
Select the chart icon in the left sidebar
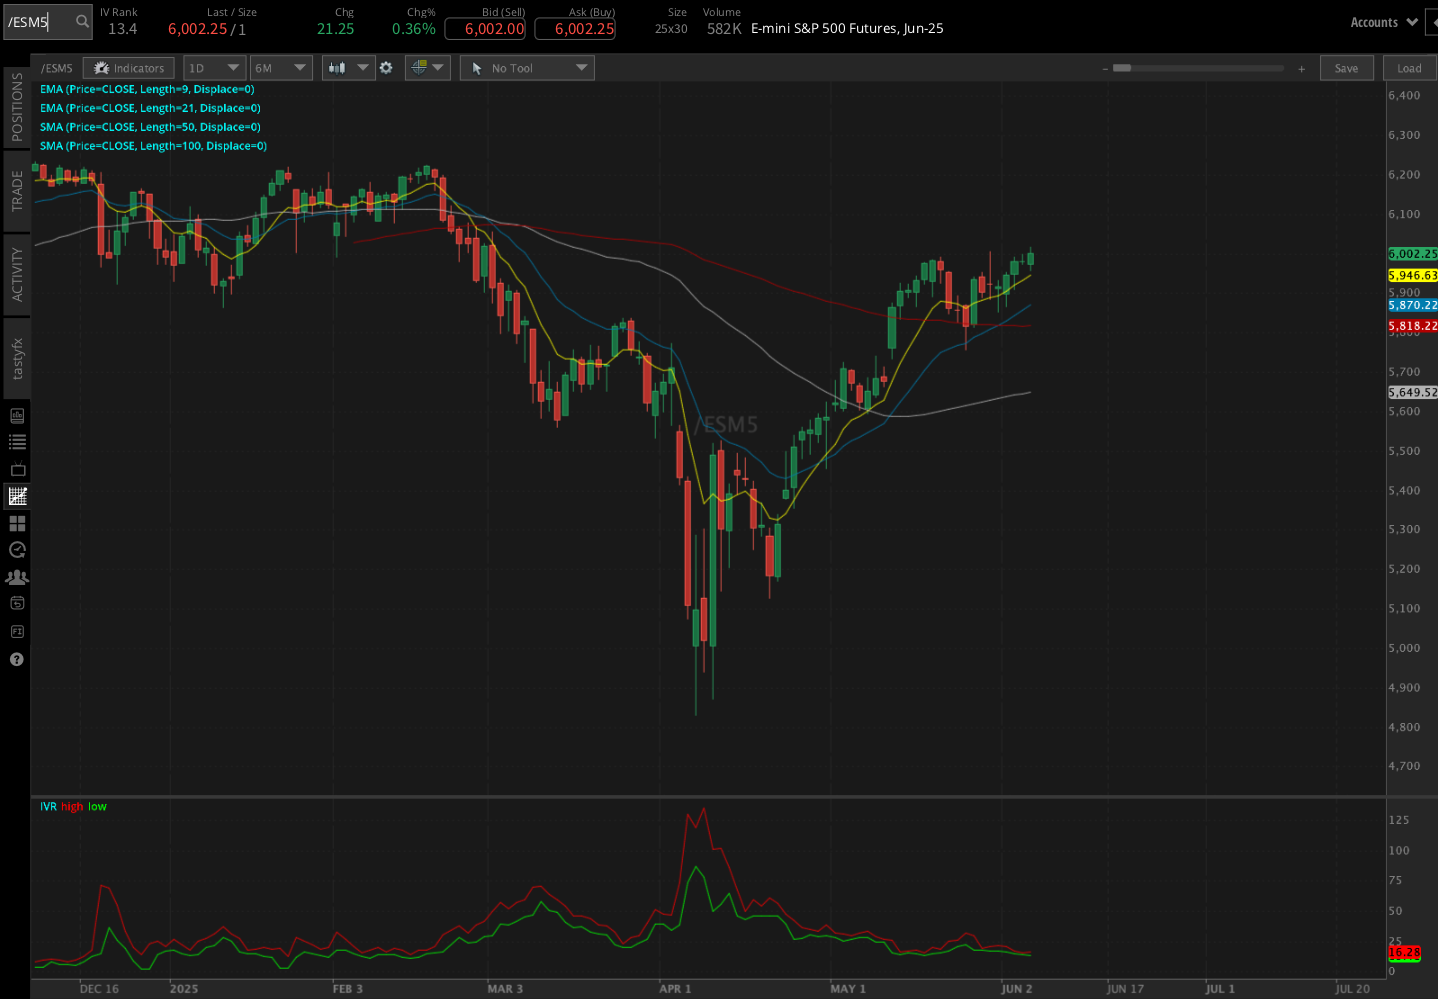pos(16,496)
